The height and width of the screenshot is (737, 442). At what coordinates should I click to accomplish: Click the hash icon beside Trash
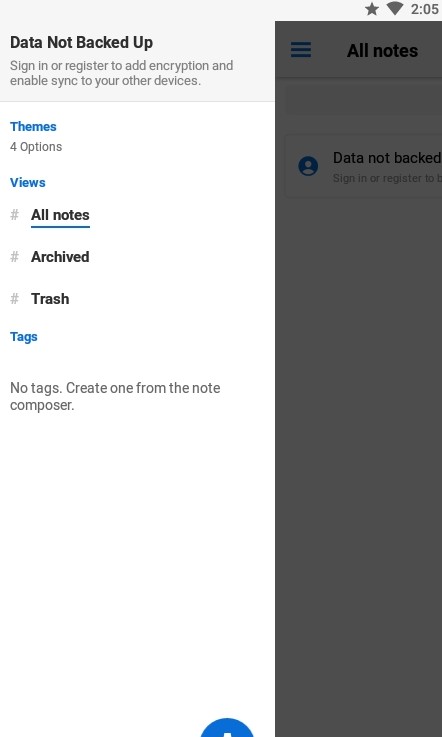pos(15,298)
